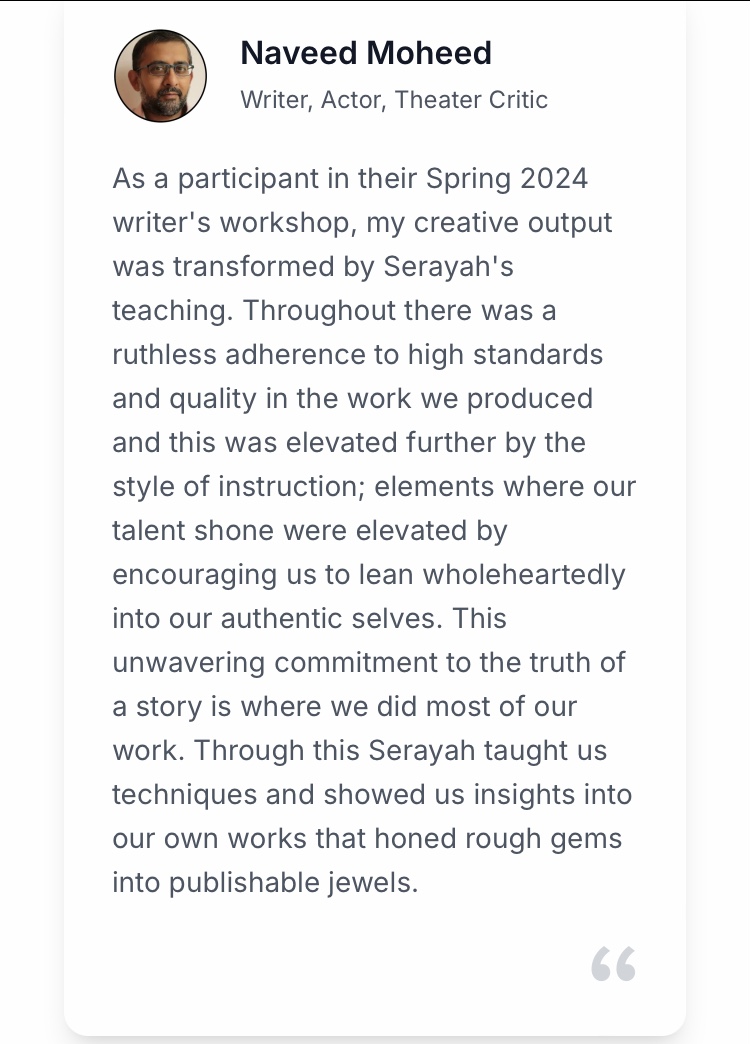Screen dimensions: 750x1044
Task: Click the phrase "talent shone"
Action: pos(193,531)
